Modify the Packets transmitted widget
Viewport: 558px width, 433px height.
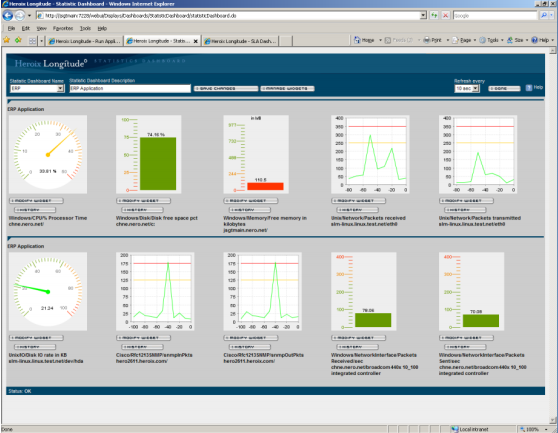(466, 201)
